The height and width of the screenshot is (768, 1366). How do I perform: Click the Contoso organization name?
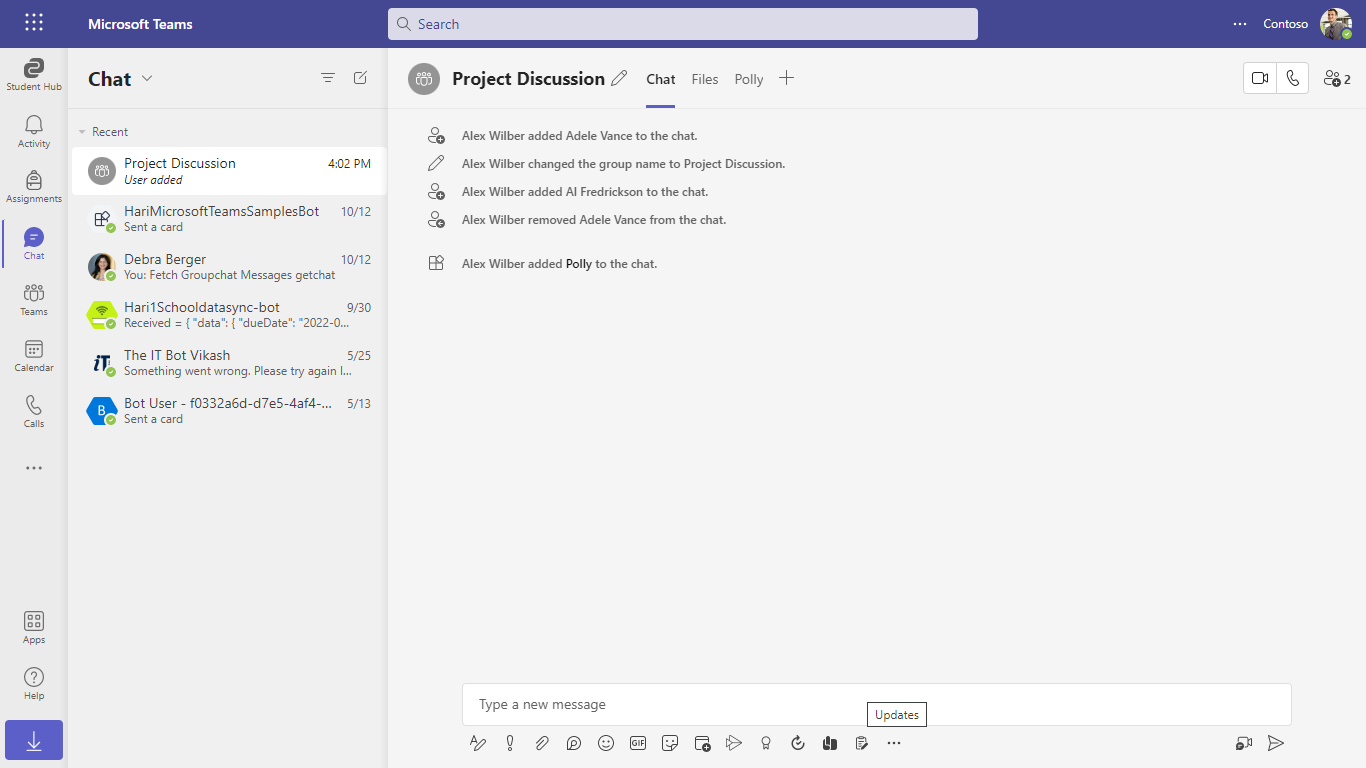[1286, 24]
